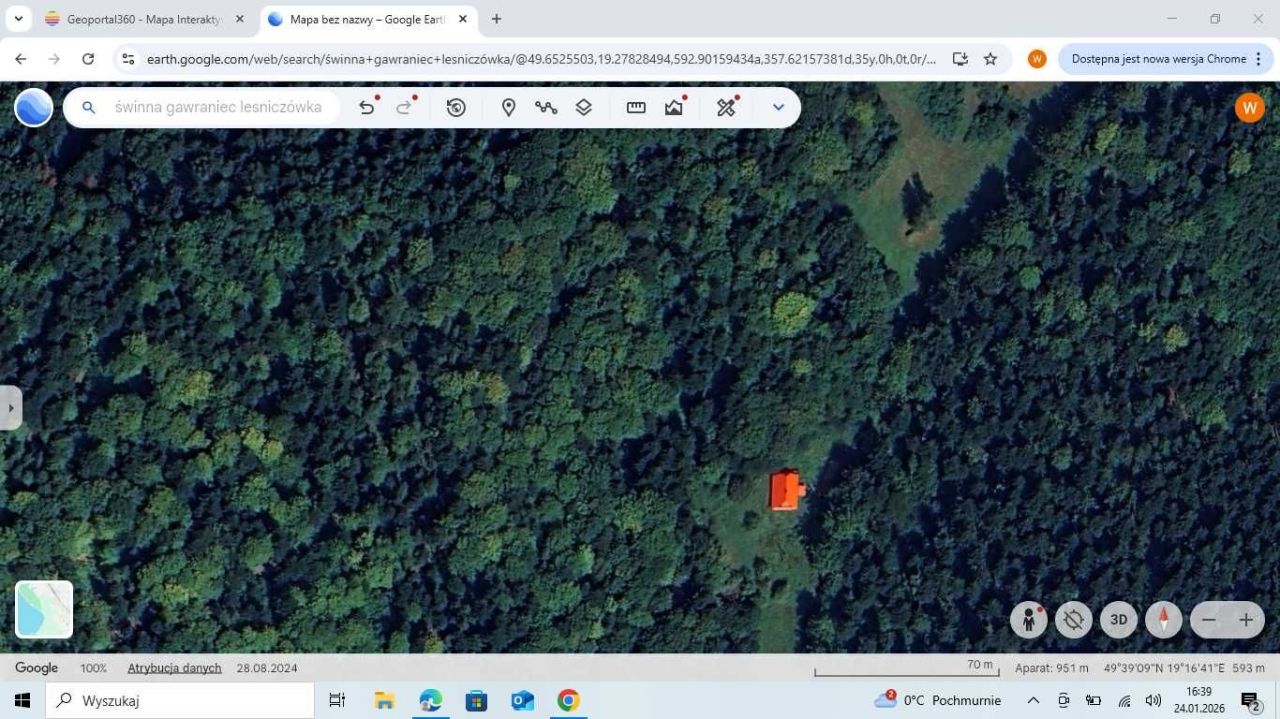Toggle the minimap thumbnail globe view
The height and width of the screenshot is (719, 1280).
click(x=44, y=609)
